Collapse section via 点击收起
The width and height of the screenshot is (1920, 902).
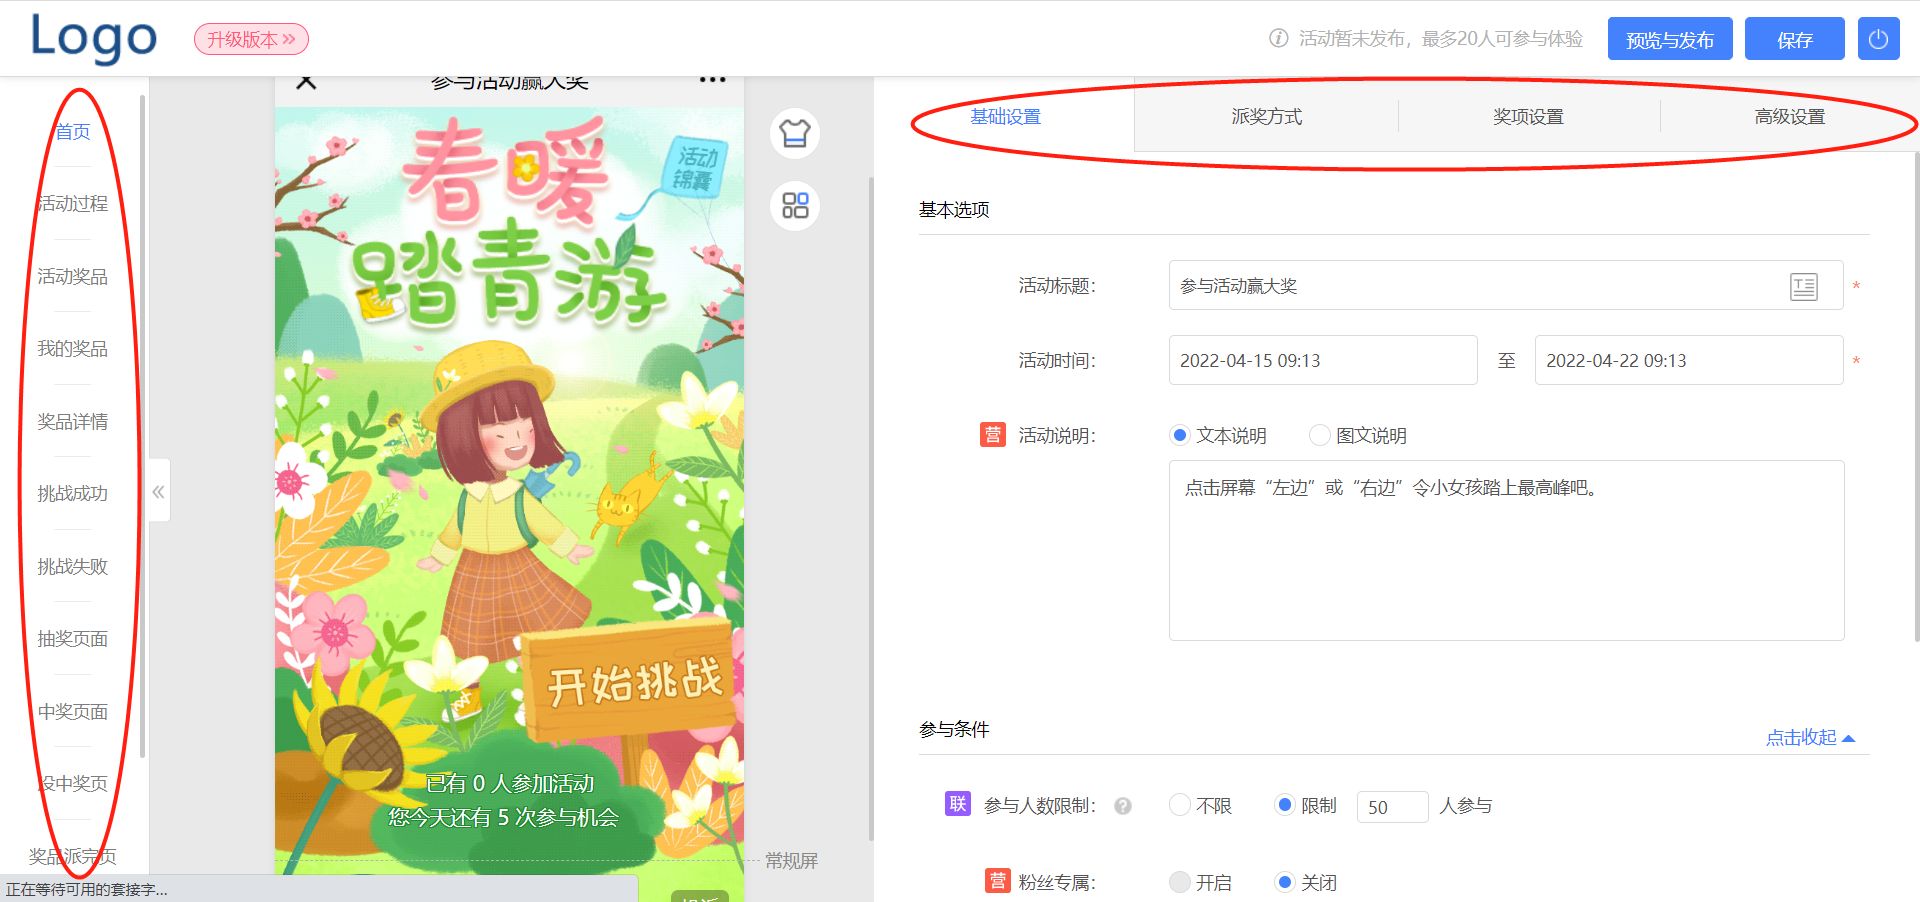pos(1810,738)
